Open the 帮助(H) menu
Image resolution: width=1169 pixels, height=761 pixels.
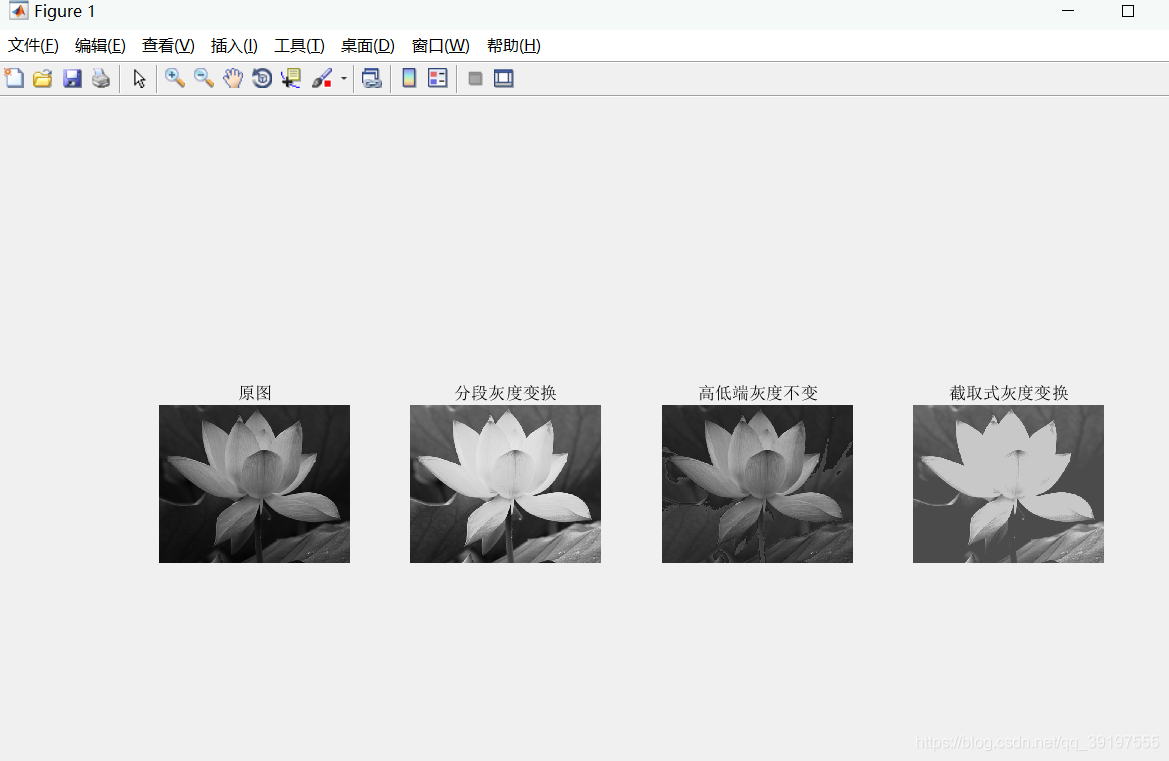pyautogui.click(x=514, y=45)
